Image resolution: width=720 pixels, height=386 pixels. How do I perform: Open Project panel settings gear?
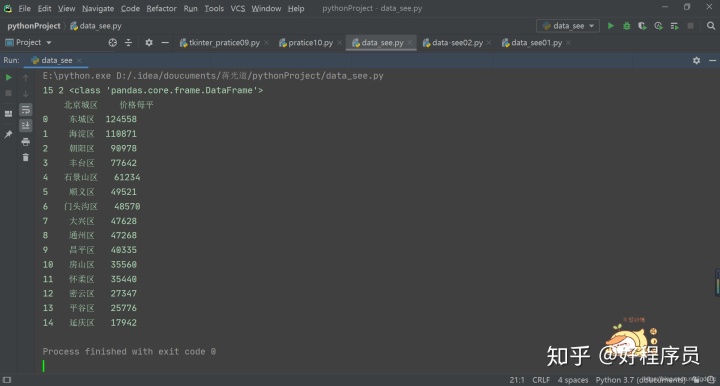click(149, 43)
